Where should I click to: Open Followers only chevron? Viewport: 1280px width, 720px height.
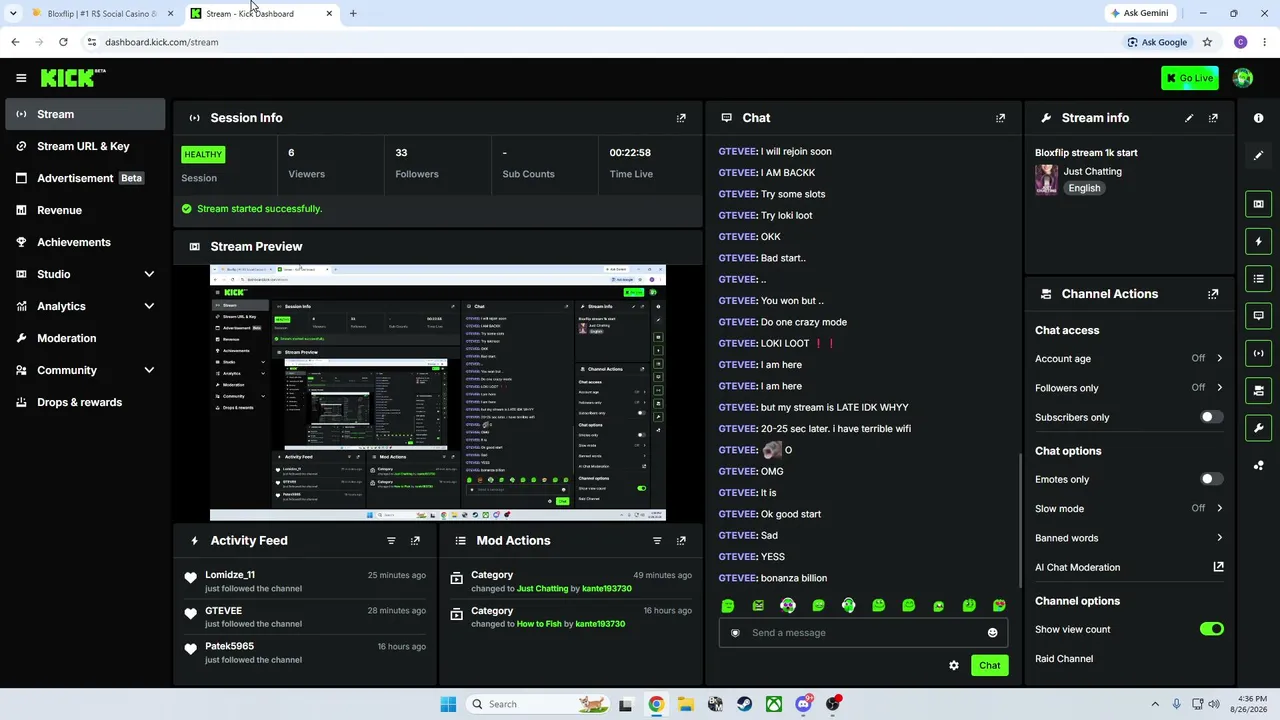coord(1219,388)
